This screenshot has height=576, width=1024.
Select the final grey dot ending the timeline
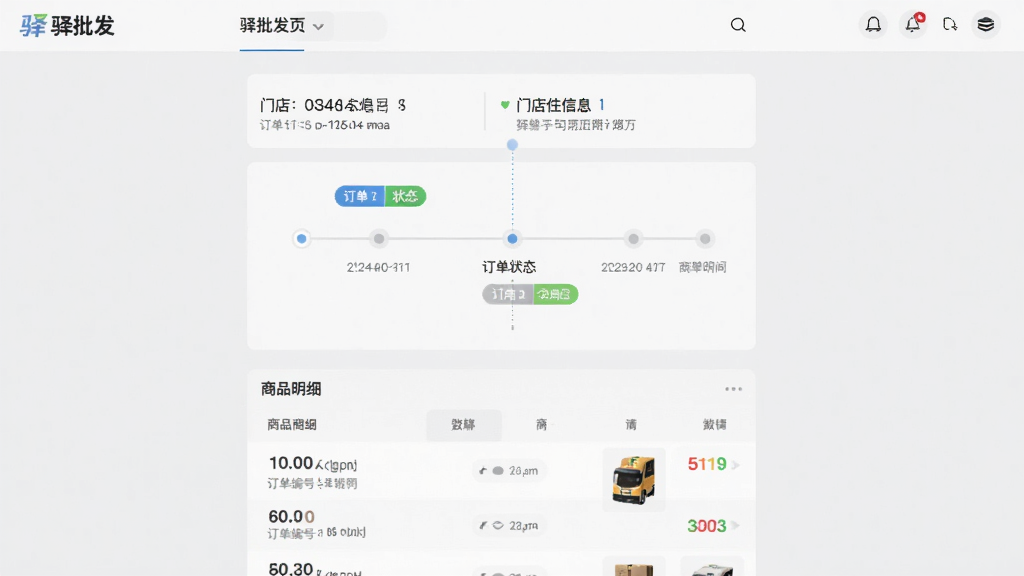[705, 238]
